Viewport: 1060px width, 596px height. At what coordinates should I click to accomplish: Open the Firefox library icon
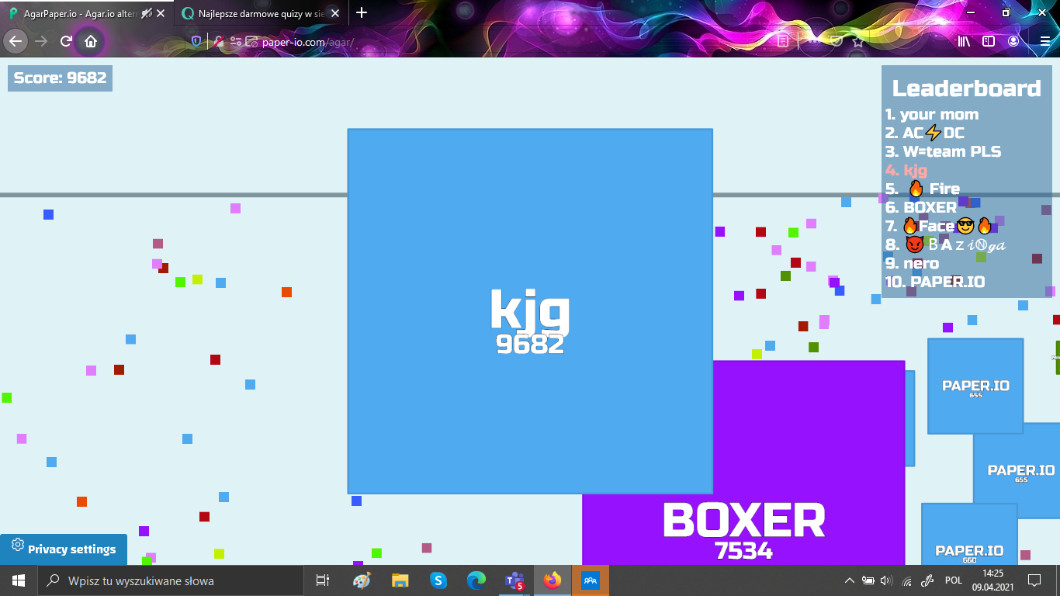pyautogui.click(x=965, y=41)
